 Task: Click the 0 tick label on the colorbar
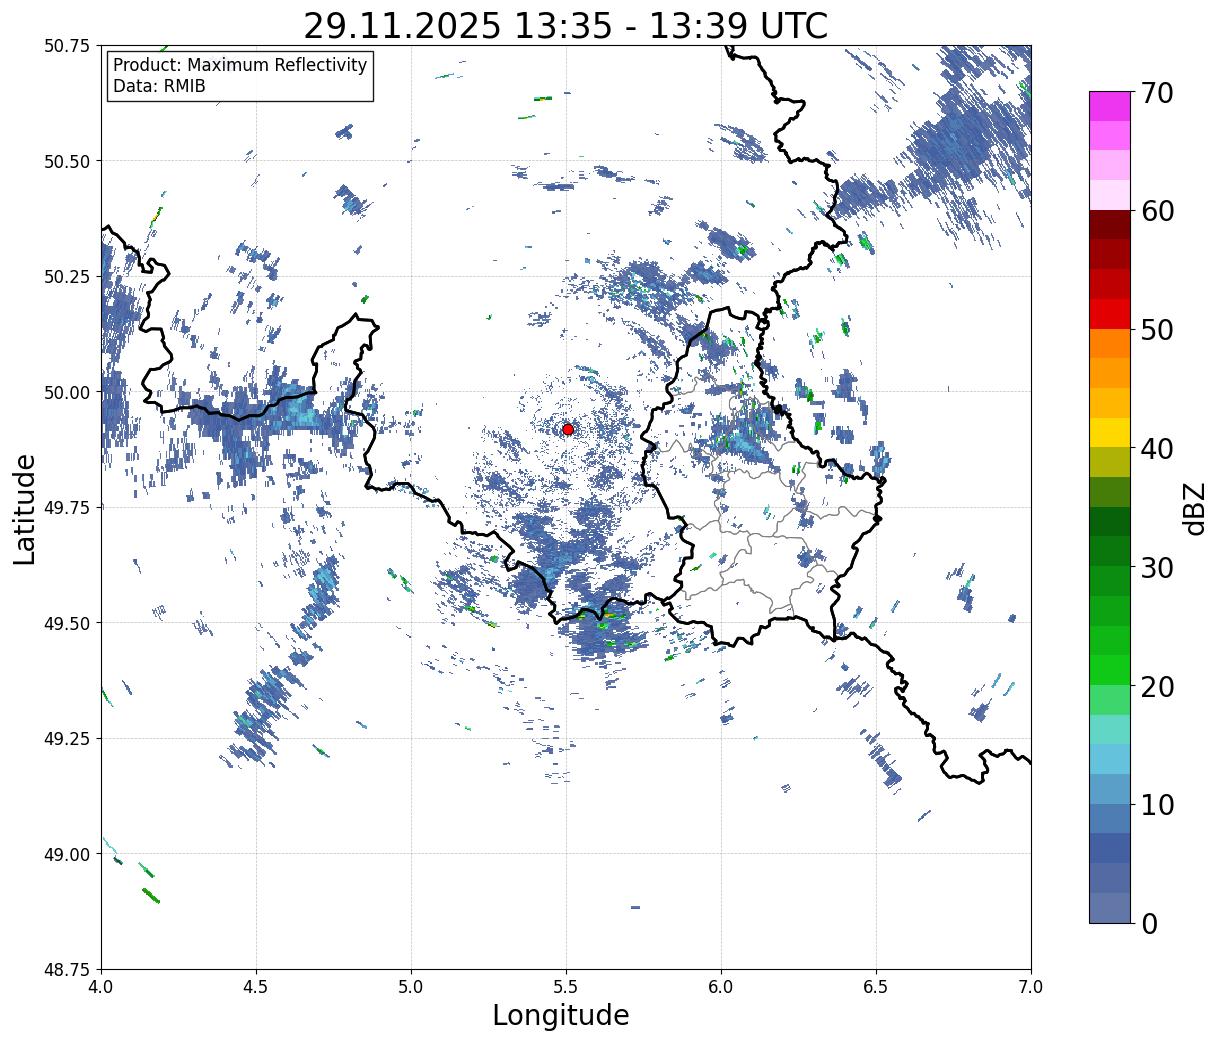tap(1148, 924)
